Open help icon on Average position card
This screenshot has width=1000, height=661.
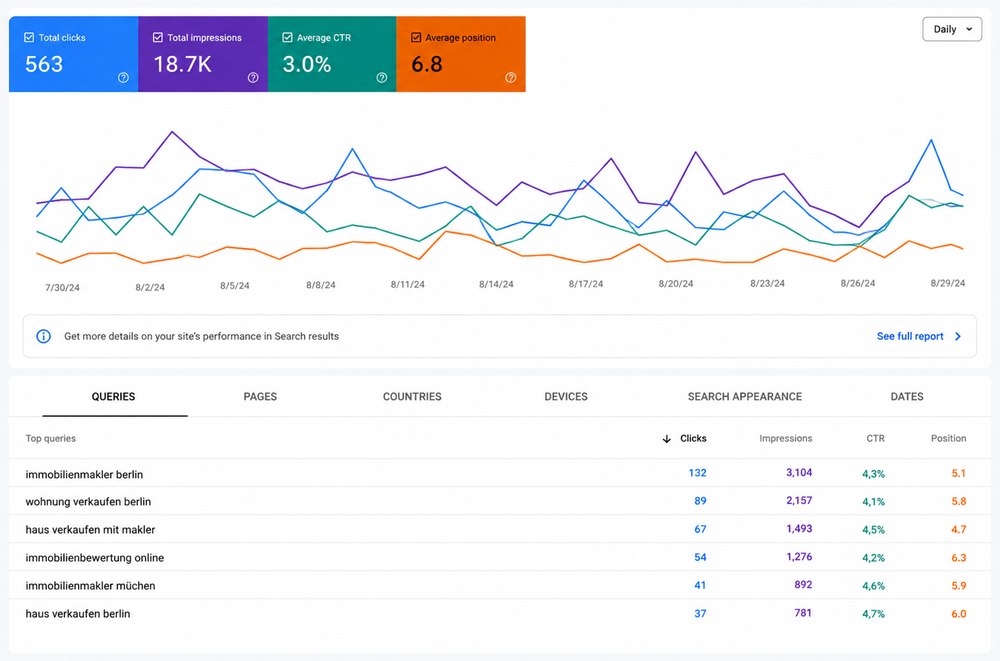click(511, 78)
